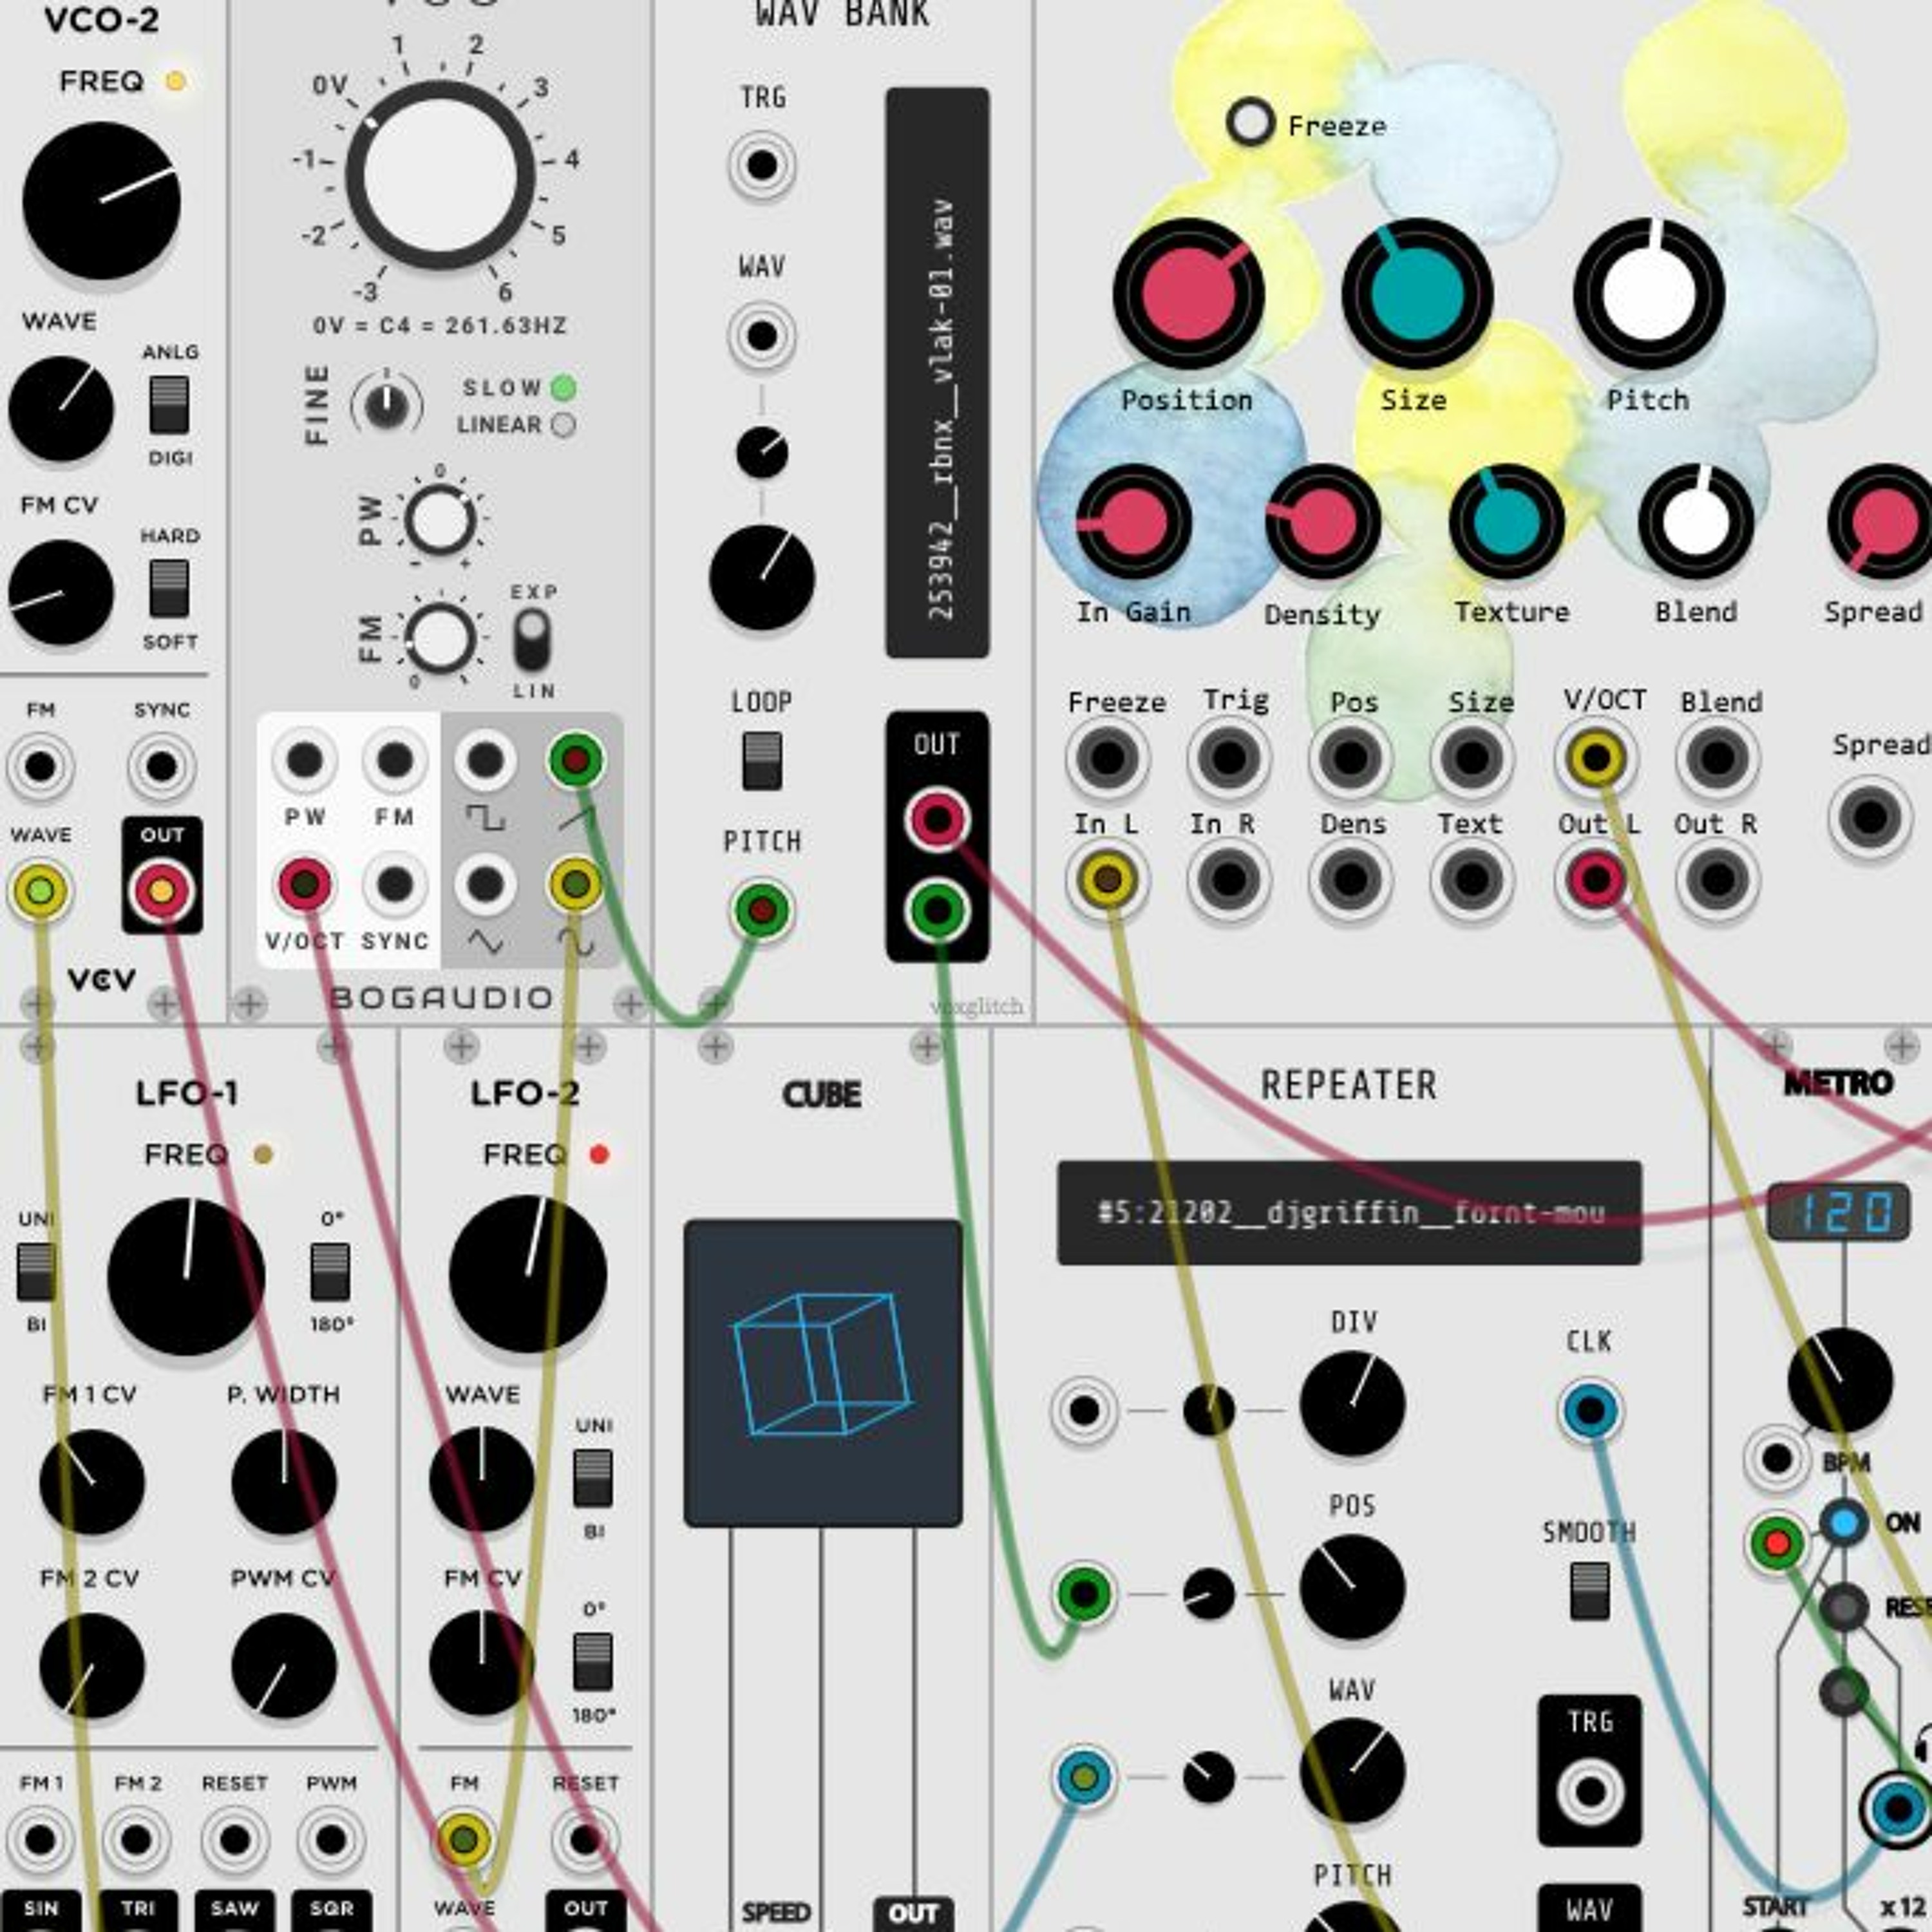
Task: Toggle the HARD/SOFT sync switch on VCO-2
Action: [x=169, y=588]
